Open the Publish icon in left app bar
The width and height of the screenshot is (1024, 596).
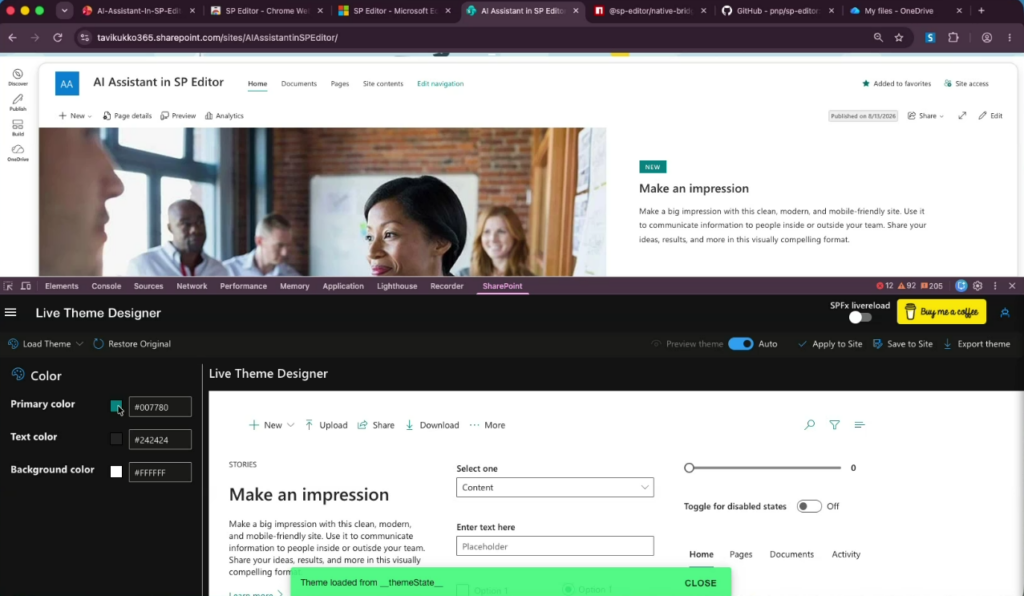coord(18,102)
